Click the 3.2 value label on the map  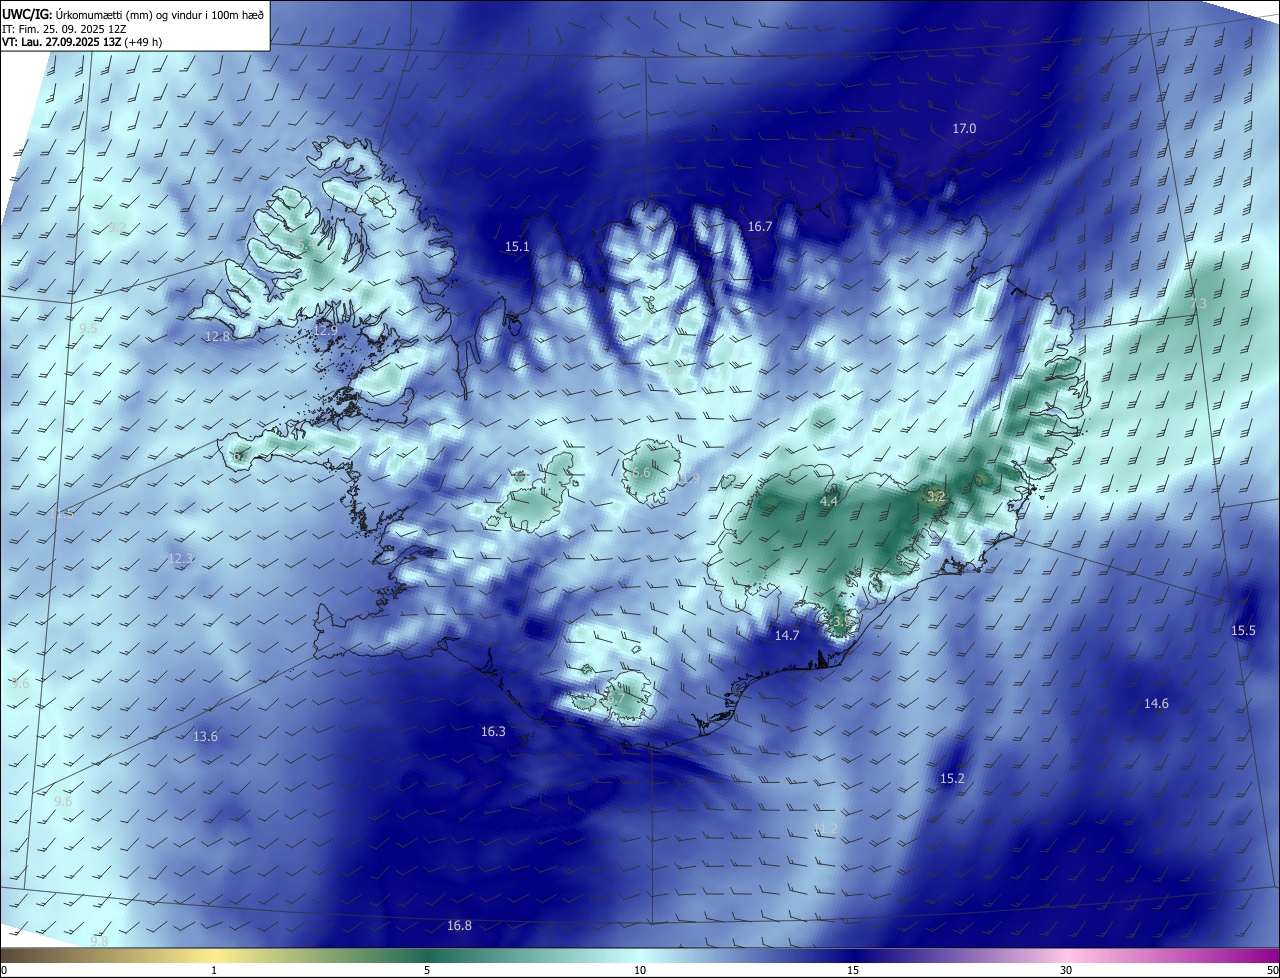coord(936,496)
